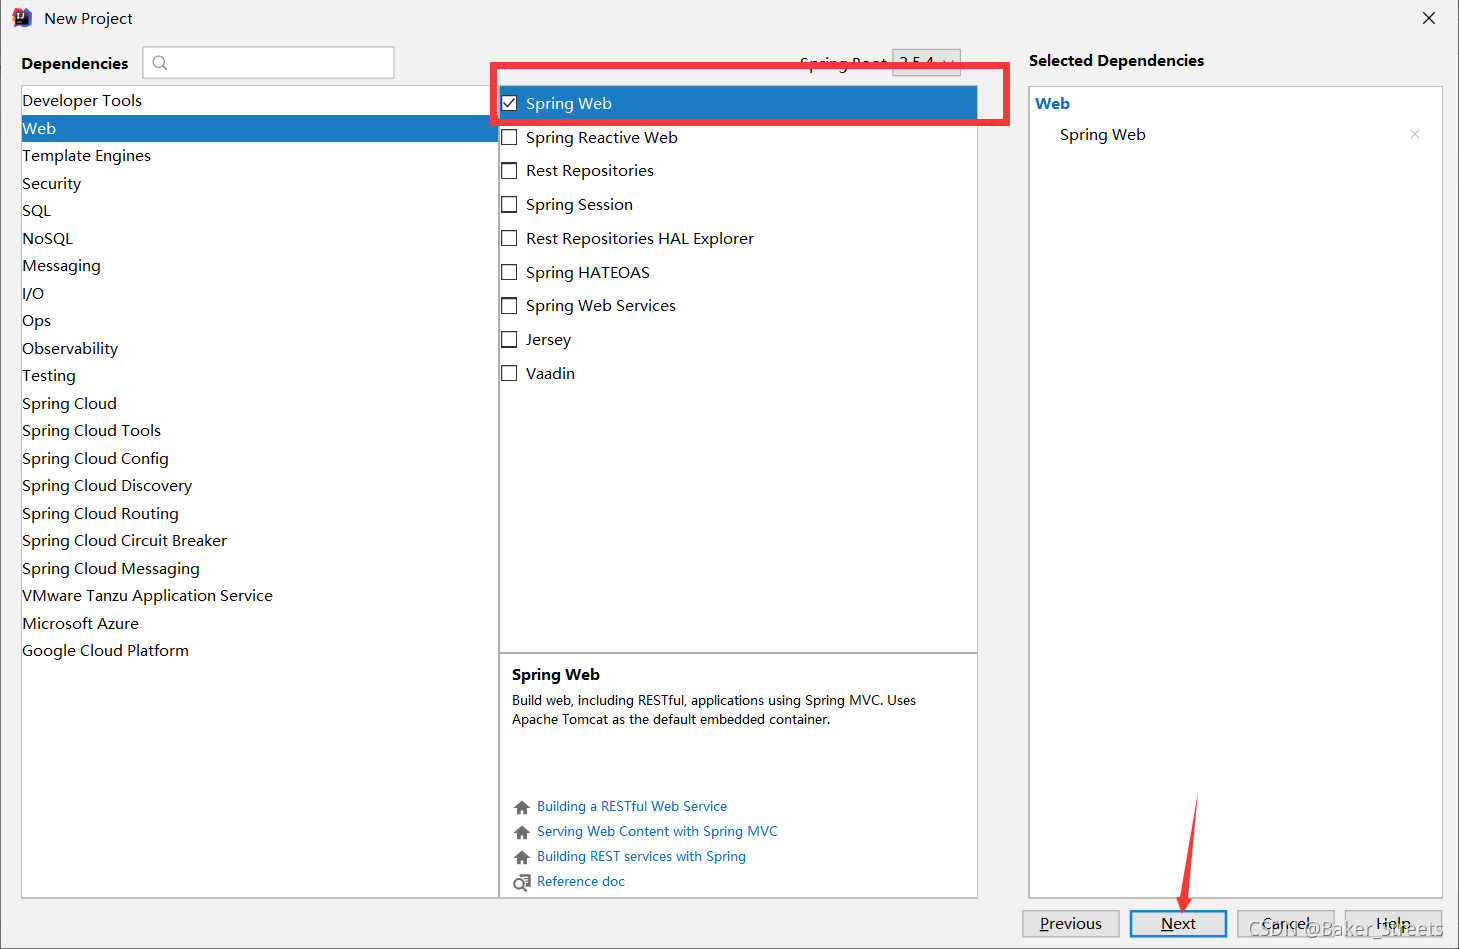Remove Spring Web from selected dependencies
Image resolution: width=1459 pixels, height=949 pixels.
[1415, 134]
